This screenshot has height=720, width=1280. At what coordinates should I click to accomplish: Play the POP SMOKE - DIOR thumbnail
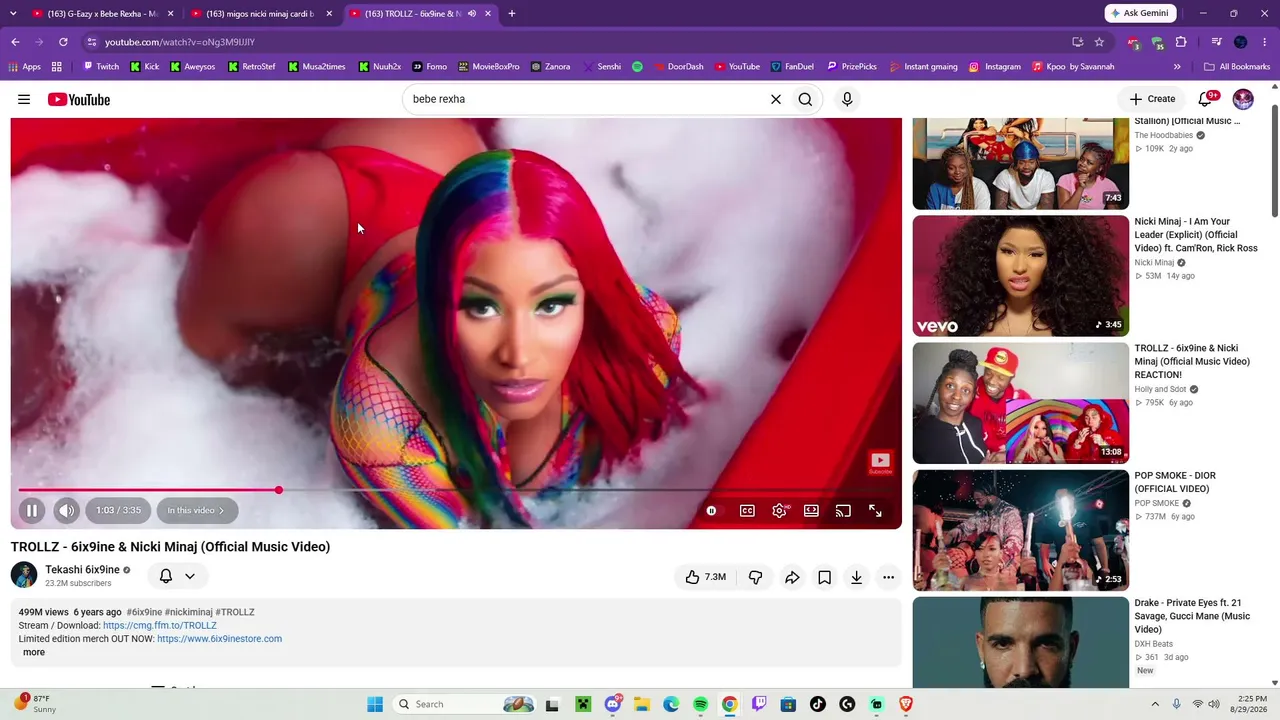1020,530
